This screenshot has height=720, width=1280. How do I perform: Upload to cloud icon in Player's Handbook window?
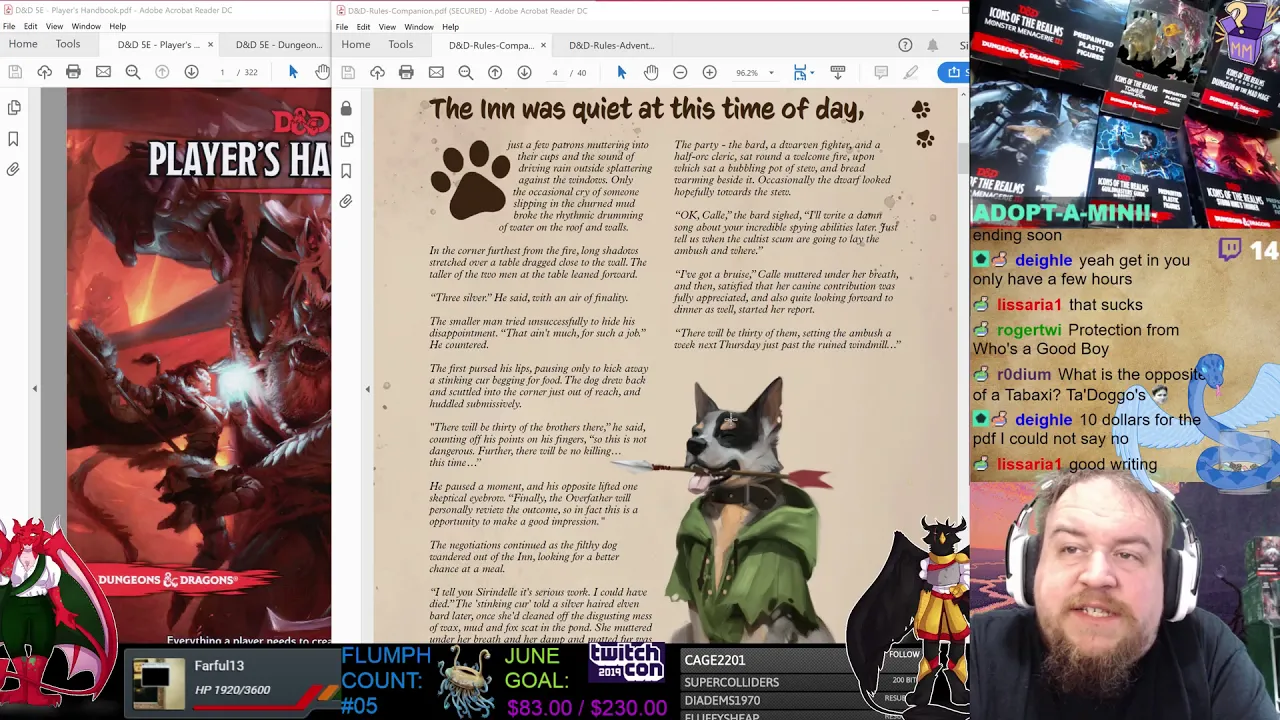[x=44, y=72]
